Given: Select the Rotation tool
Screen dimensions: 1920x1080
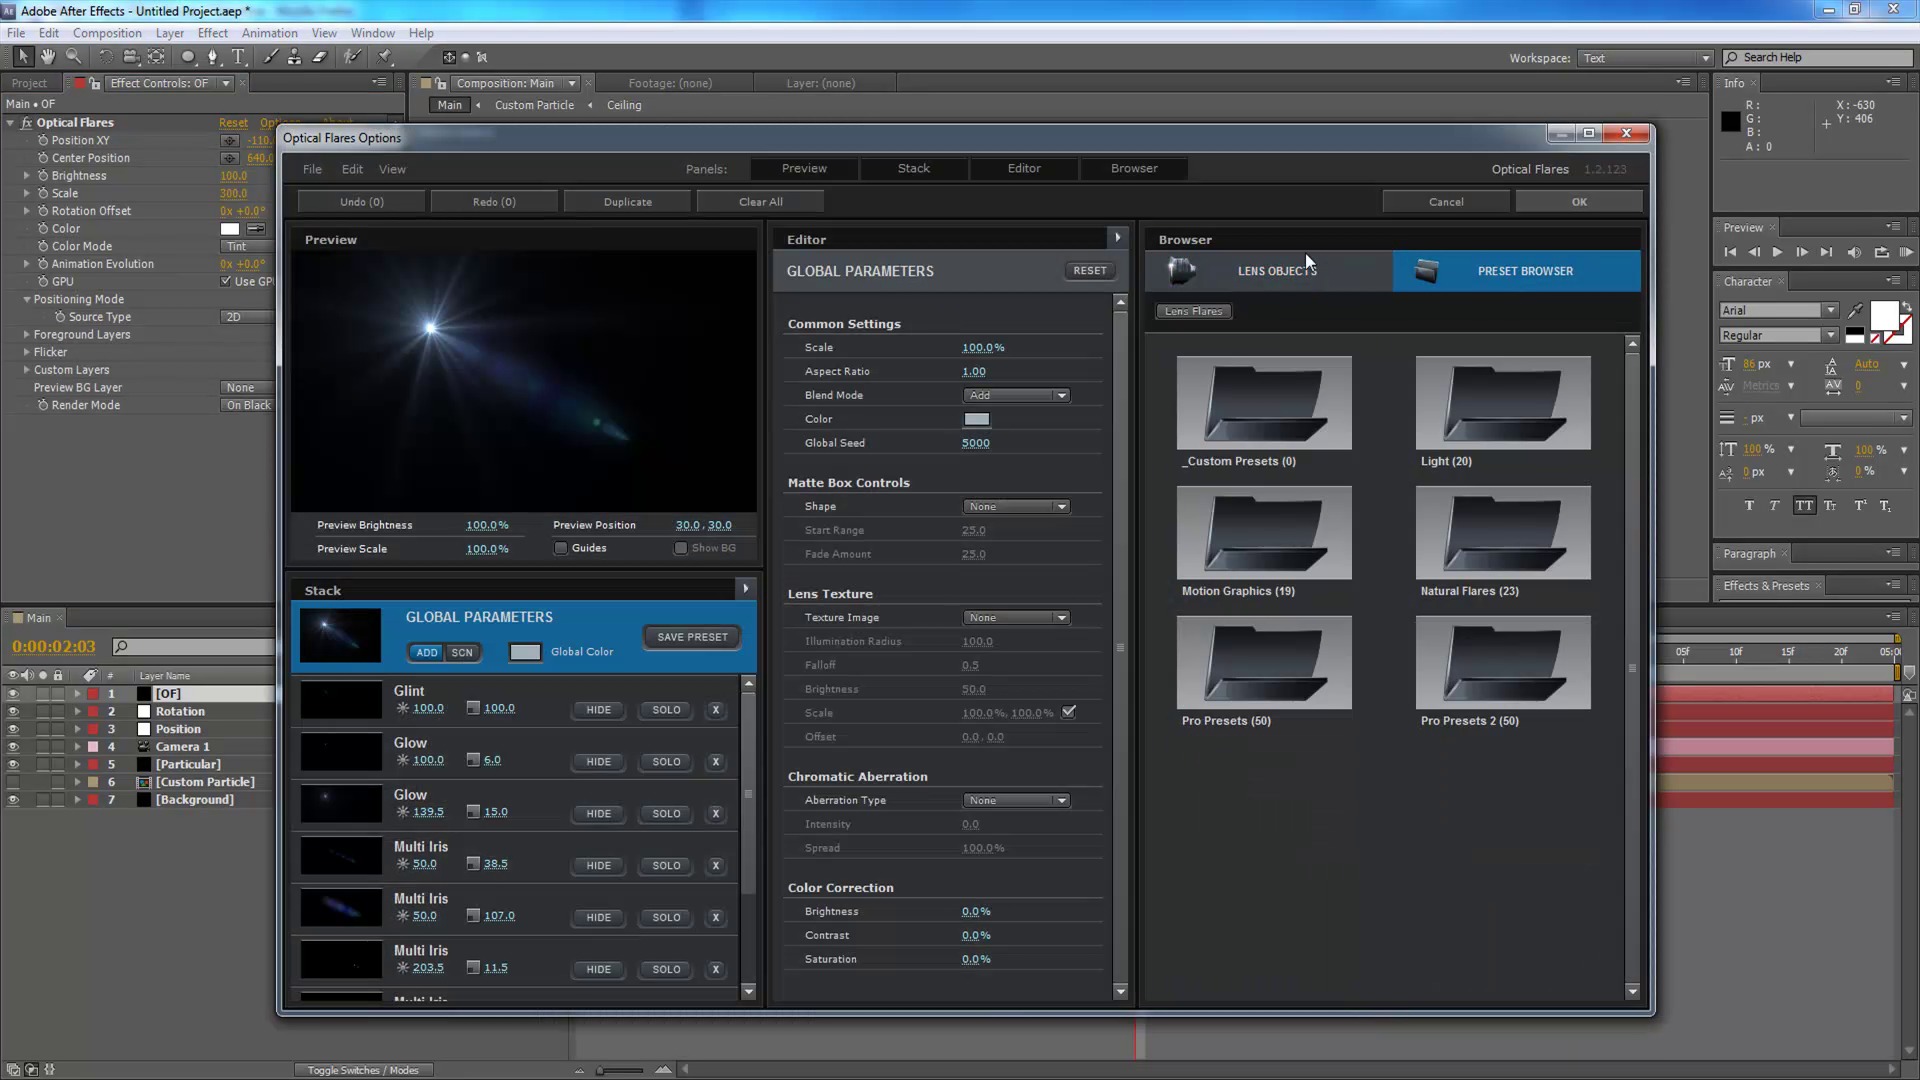Looking at the screenshot, I should click(x=105, y=57).
